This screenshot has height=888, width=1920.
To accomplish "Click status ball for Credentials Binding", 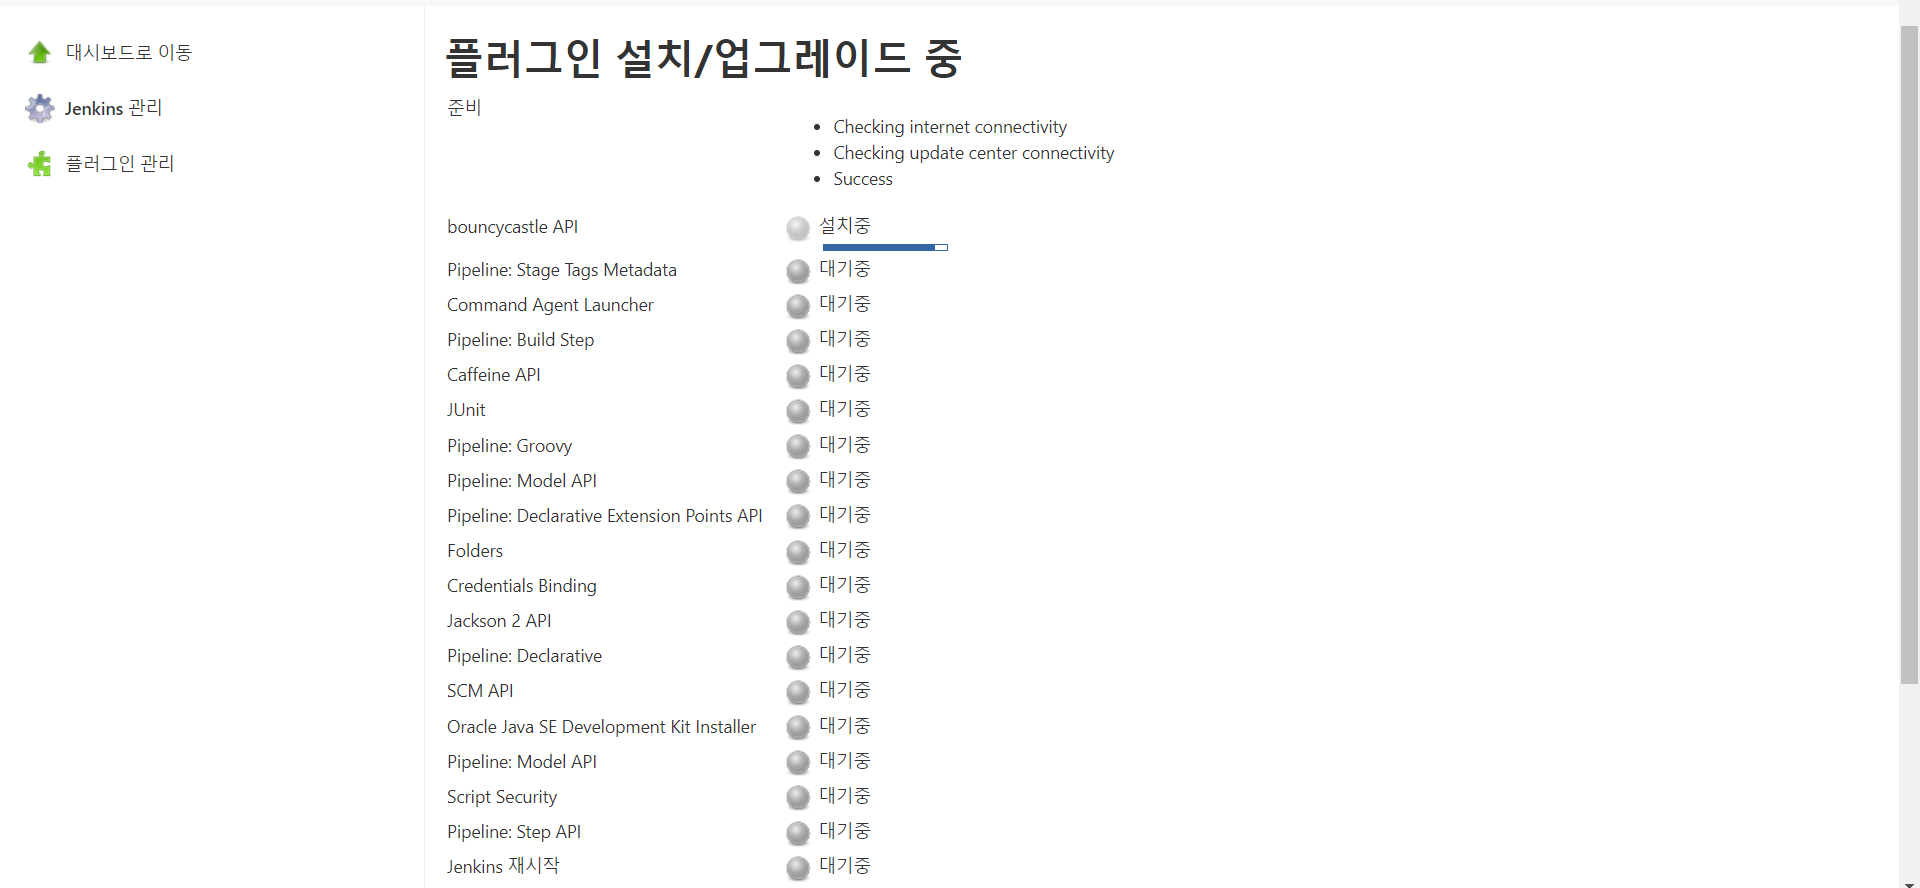I will click(798, 587).
